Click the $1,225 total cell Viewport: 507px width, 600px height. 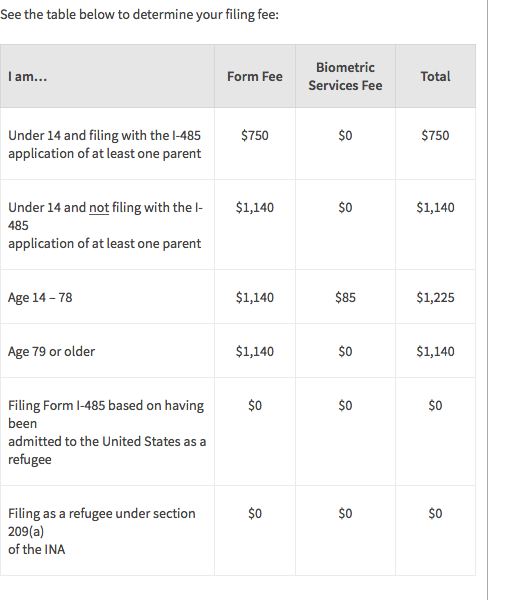[x=435, y=297]
